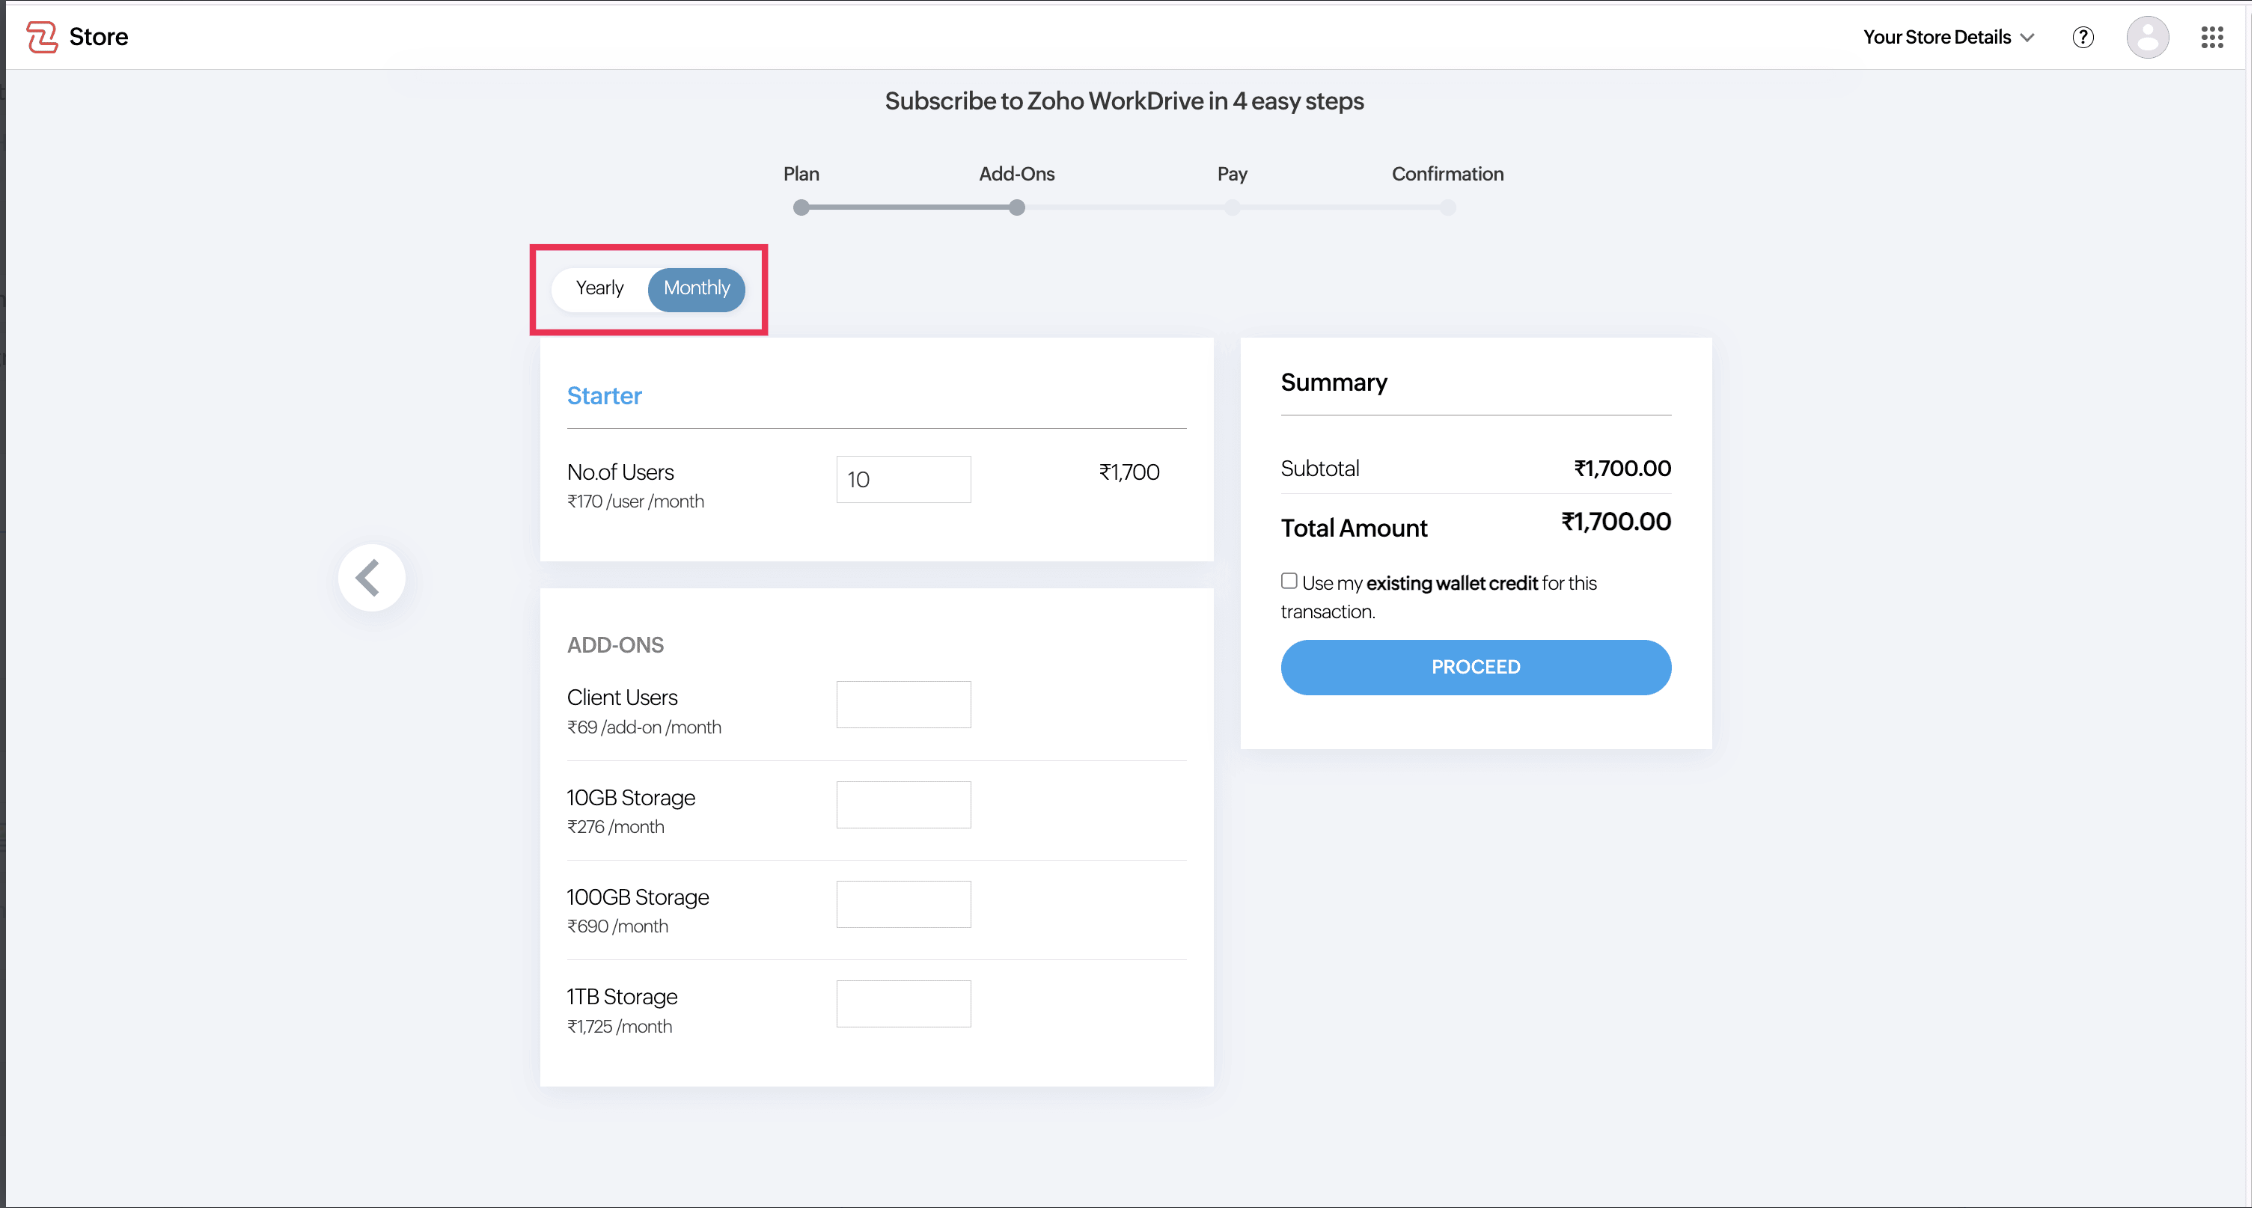Click the Plan step label

(801, 174)
